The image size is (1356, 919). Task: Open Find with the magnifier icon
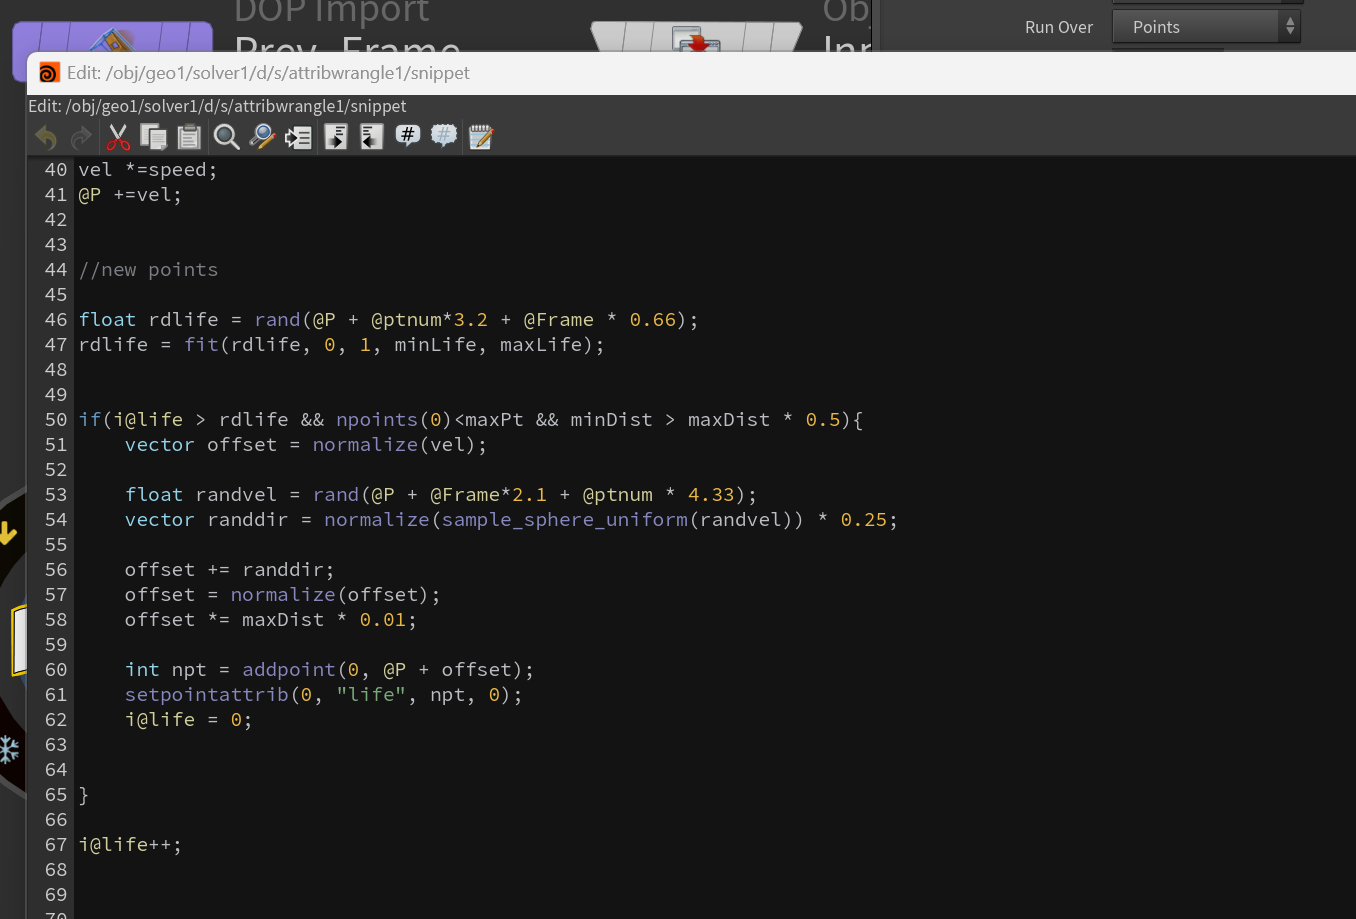coord(227,137)
